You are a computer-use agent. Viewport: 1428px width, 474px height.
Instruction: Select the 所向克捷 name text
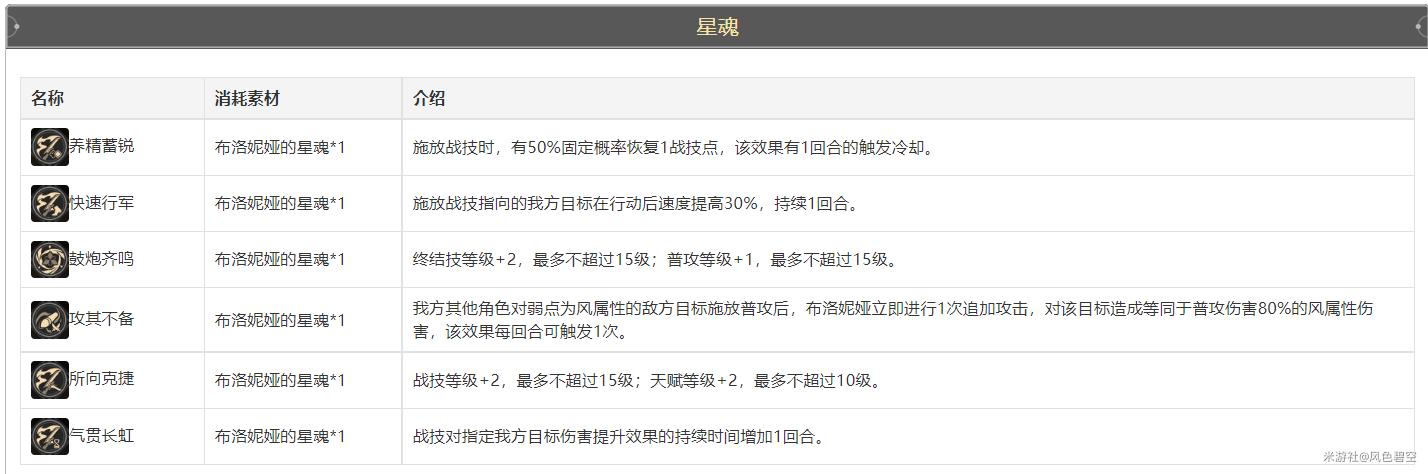tap(101, 379)
